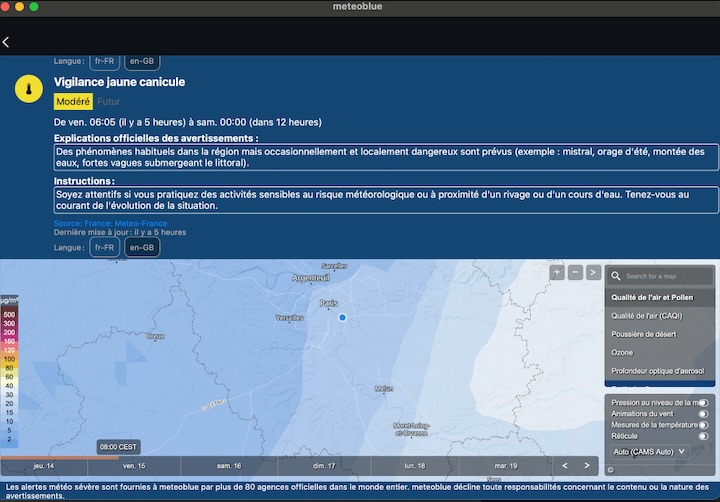Viewport: 720px width, 502px height.
Task: Enable Animations du vent switch
Action: pos(703,414)
